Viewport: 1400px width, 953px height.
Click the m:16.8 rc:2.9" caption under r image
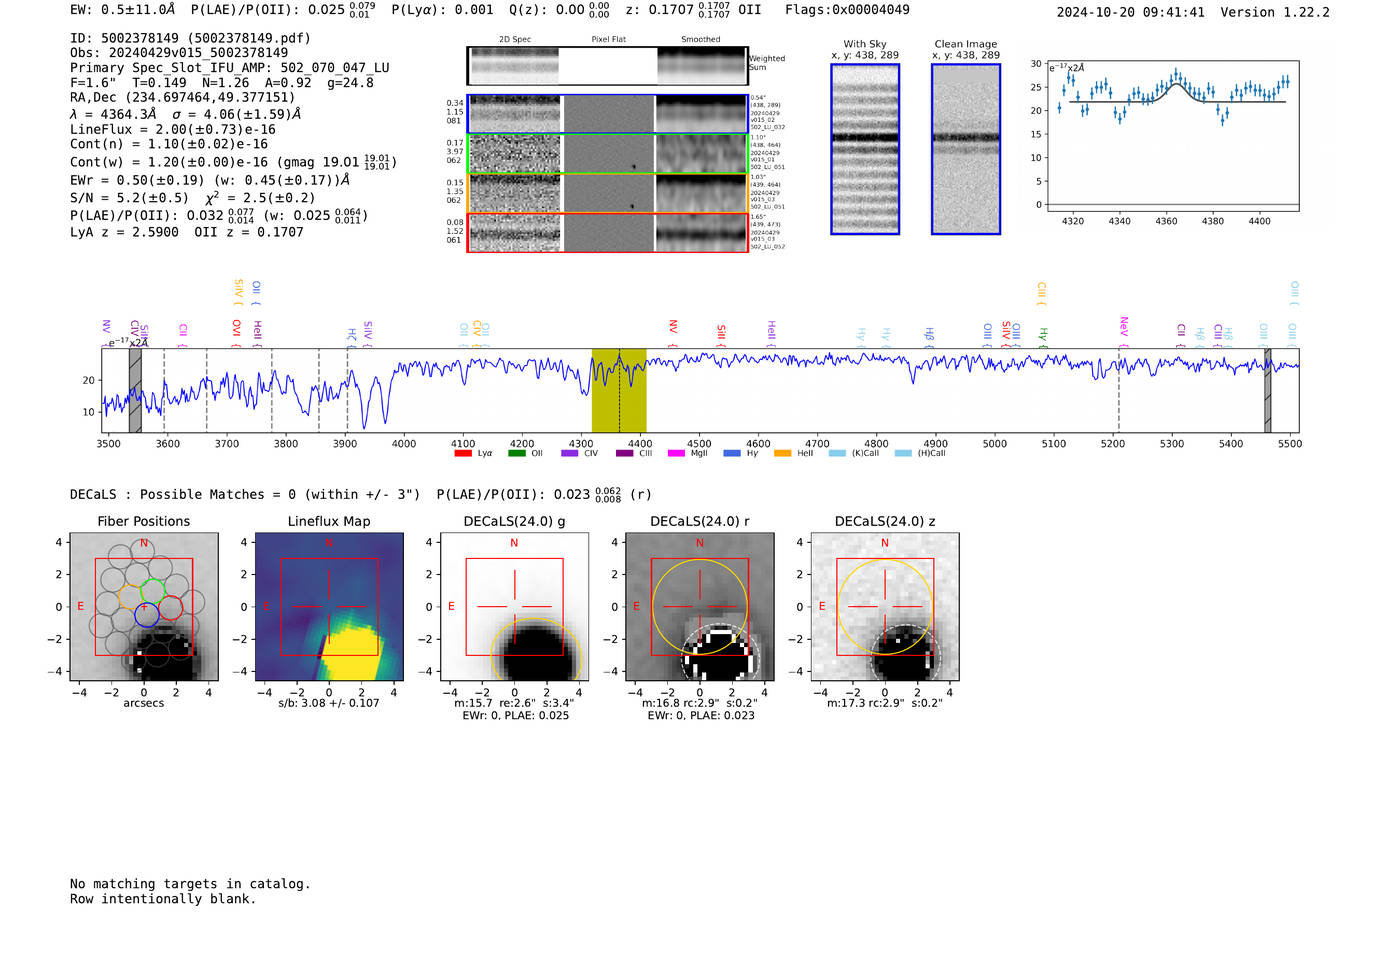(x=699, y=703)
